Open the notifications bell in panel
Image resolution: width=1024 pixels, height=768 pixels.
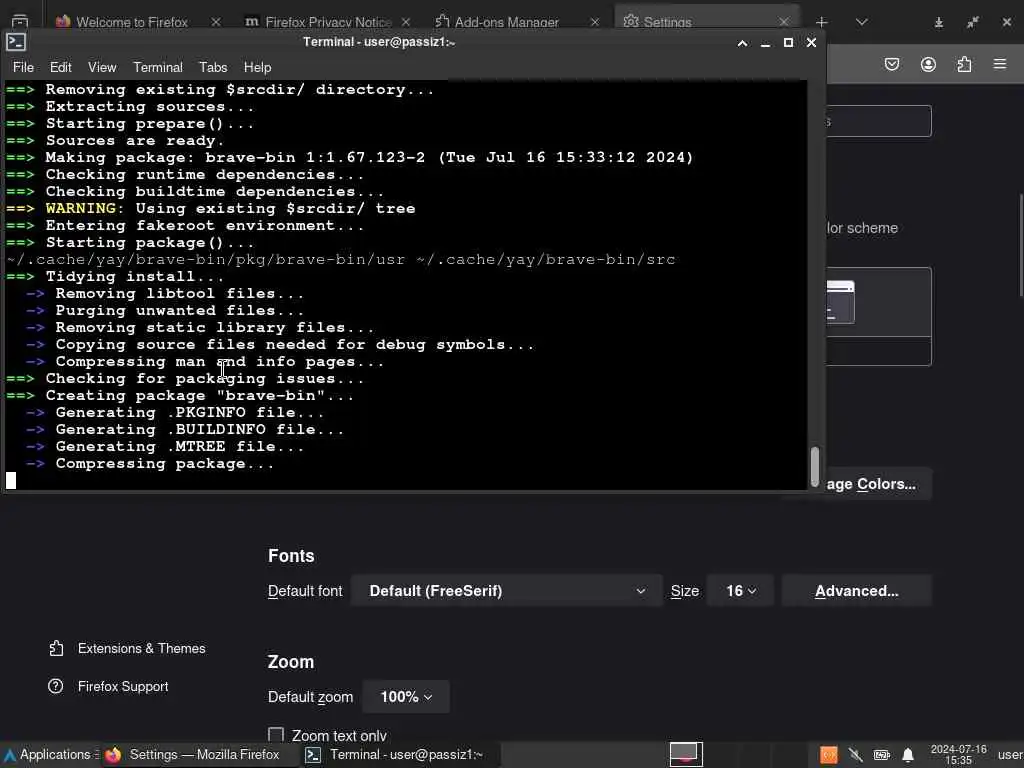[908, 755]
